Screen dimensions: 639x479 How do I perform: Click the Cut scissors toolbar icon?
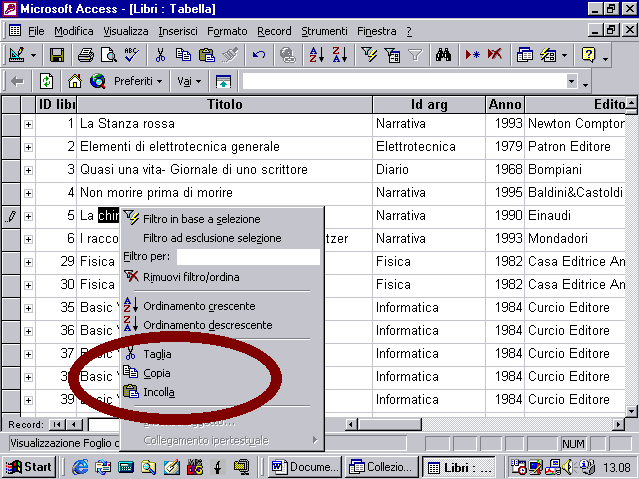160,55
